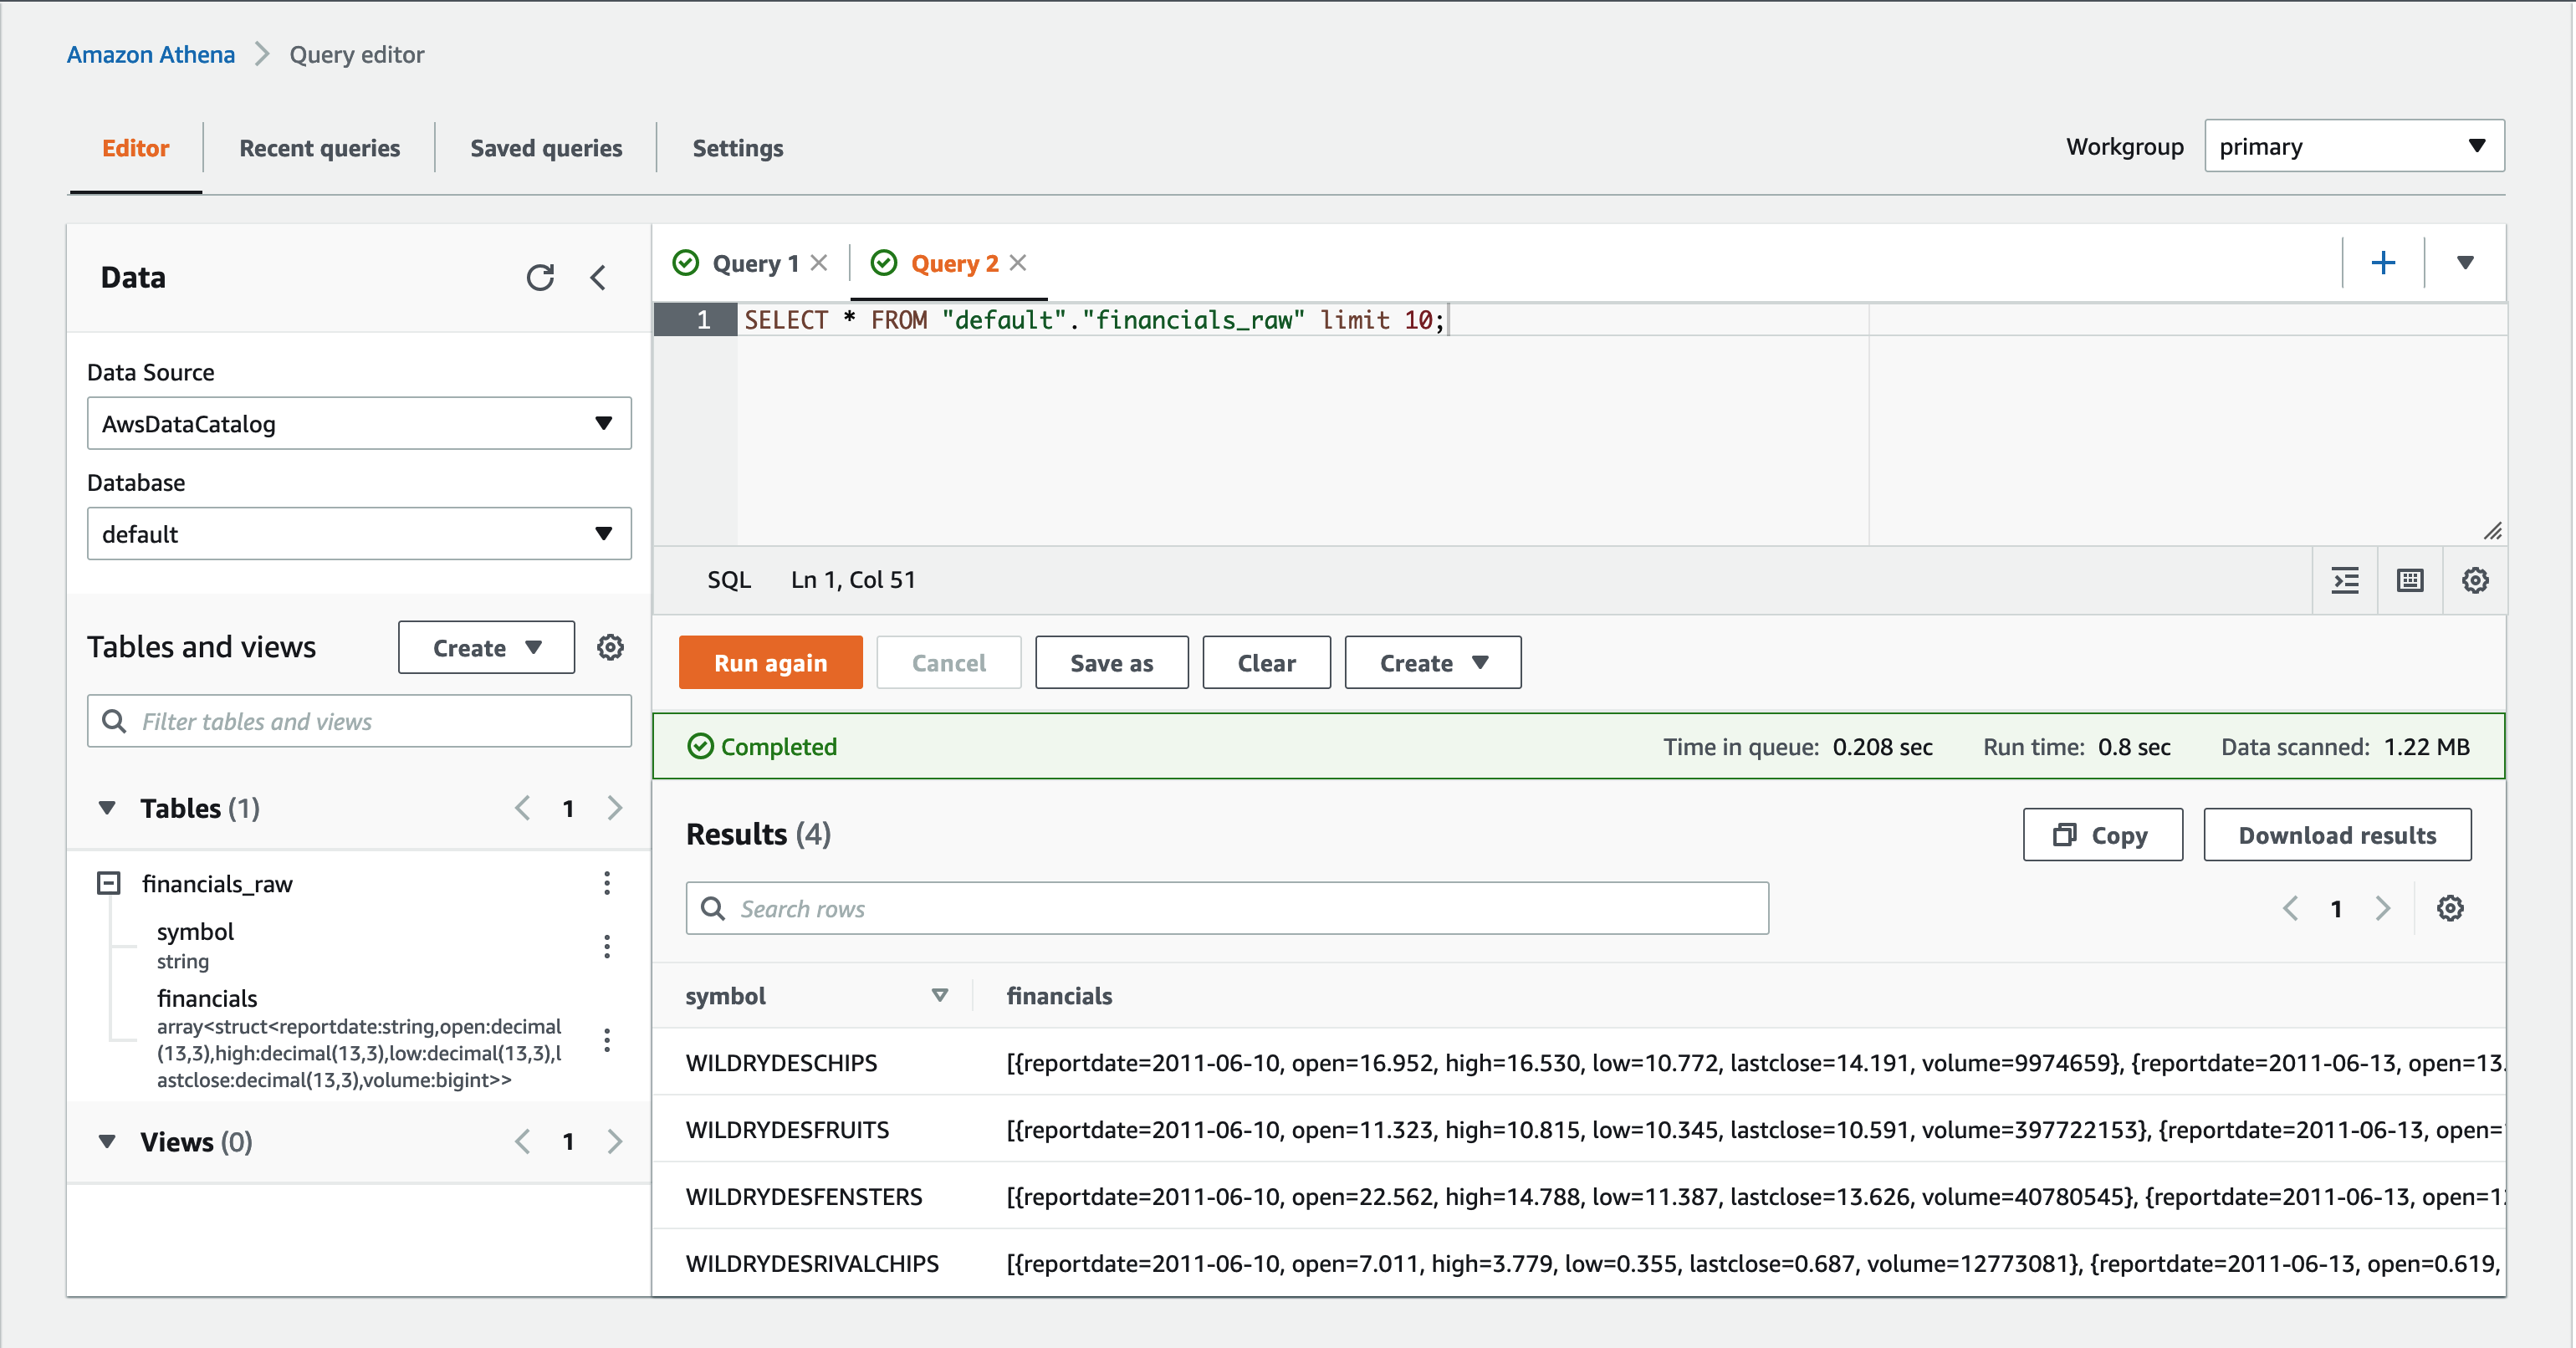Click the Run again button

(x=770, y=663)
